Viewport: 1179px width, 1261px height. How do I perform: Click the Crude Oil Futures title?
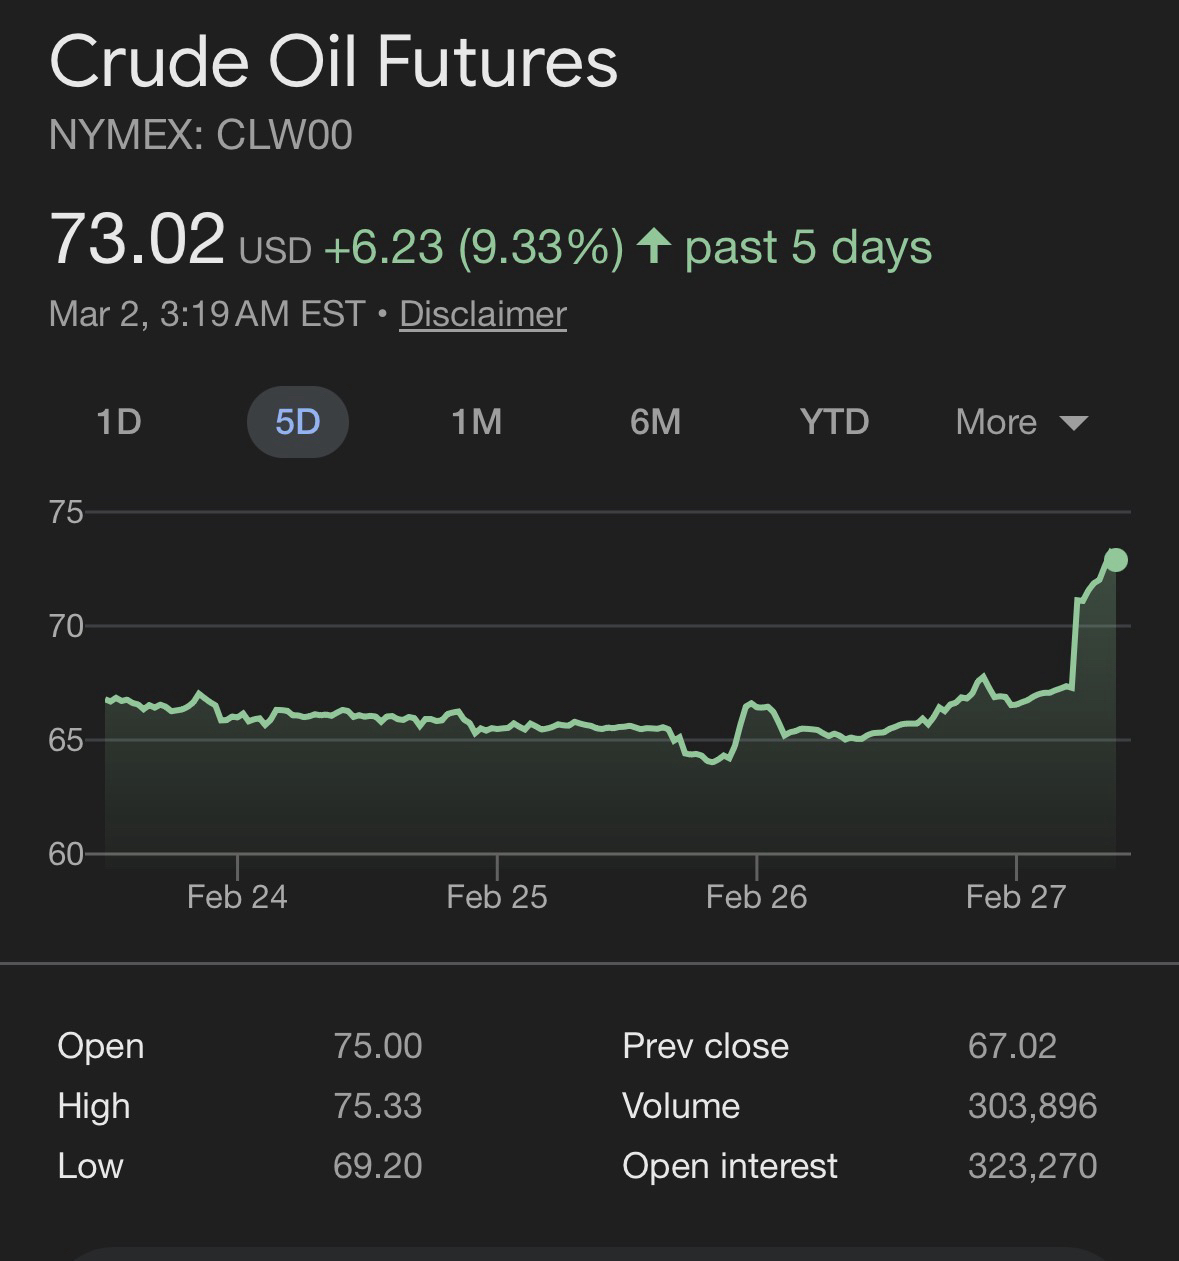(x=333, y=62)
